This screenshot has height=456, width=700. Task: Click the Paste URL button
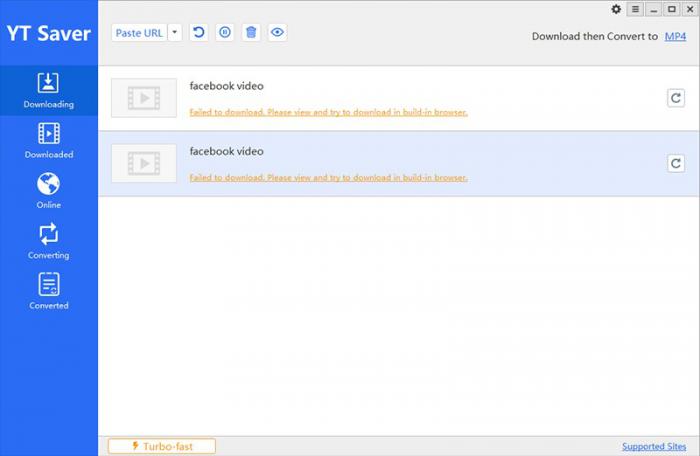point(139,33)
